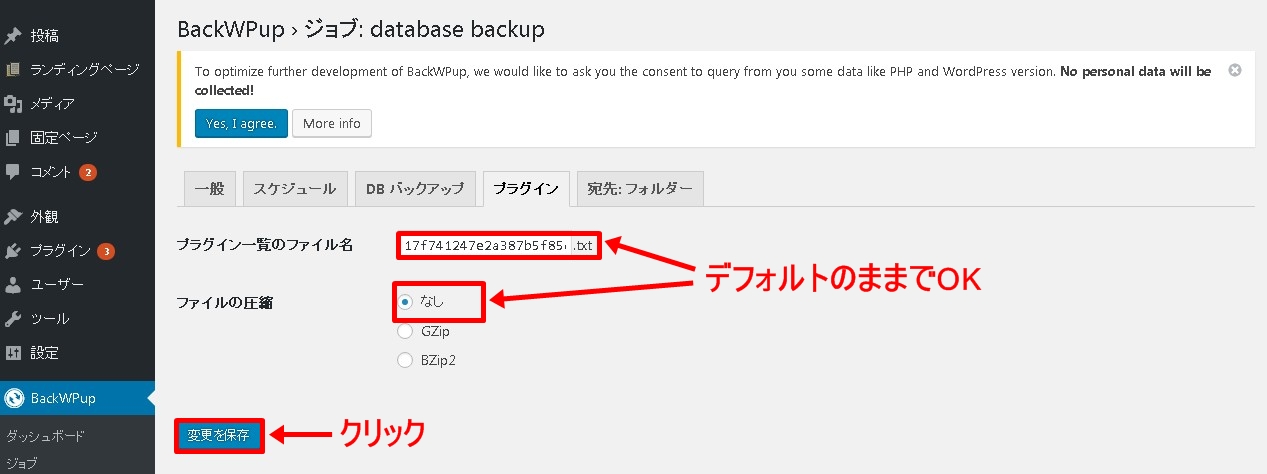This screenshot has height=474, width=1267.
Task: Select the なし compression radio button
Action: (405, 301)
